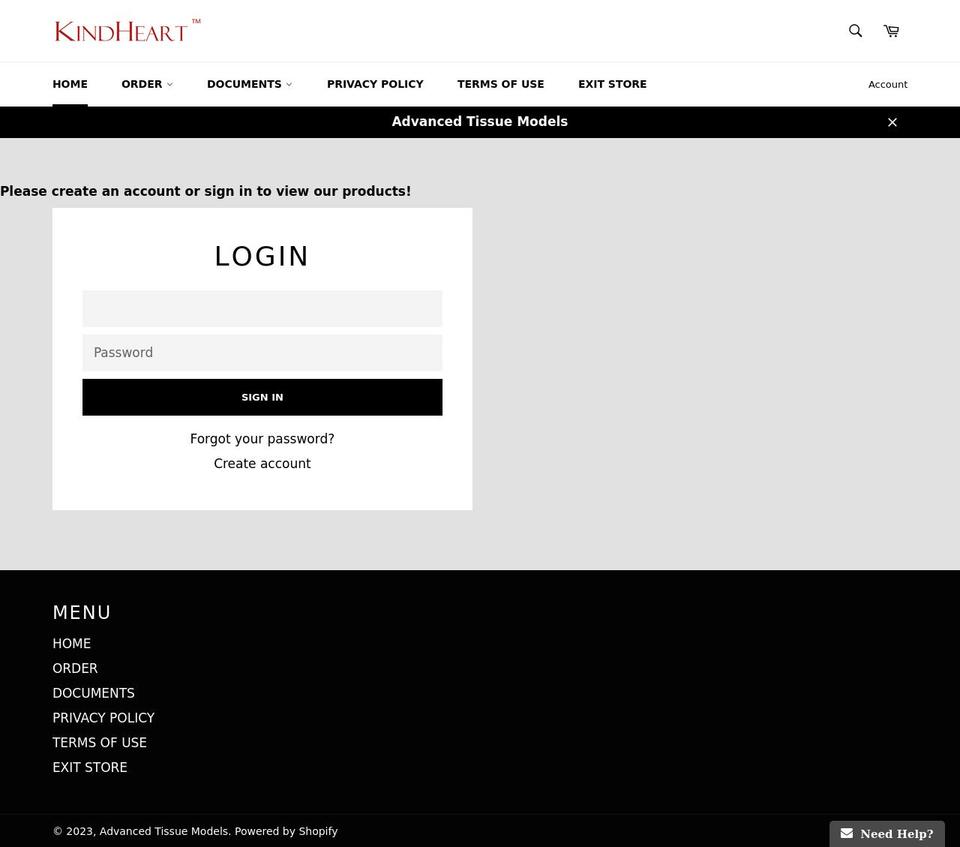Image resolution: width=960 pixels, height=847 pixels.
Task: Click the envelope icon on Need Help
Action: click(846, 832)
